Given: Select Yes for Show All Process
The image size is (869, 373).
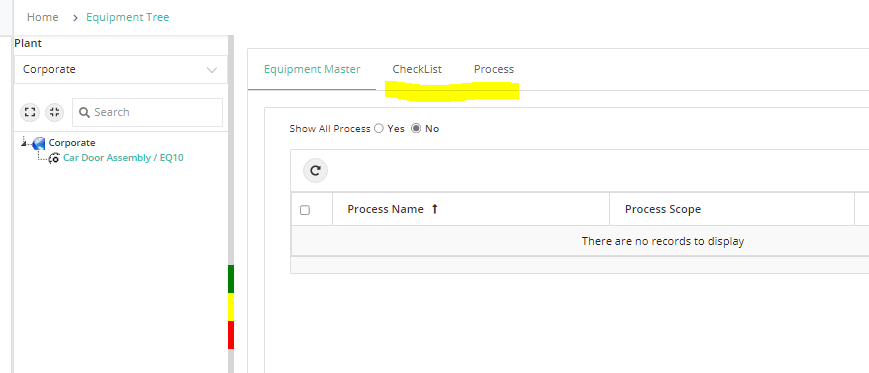Looking at the screenshot, I should [379, 129].
